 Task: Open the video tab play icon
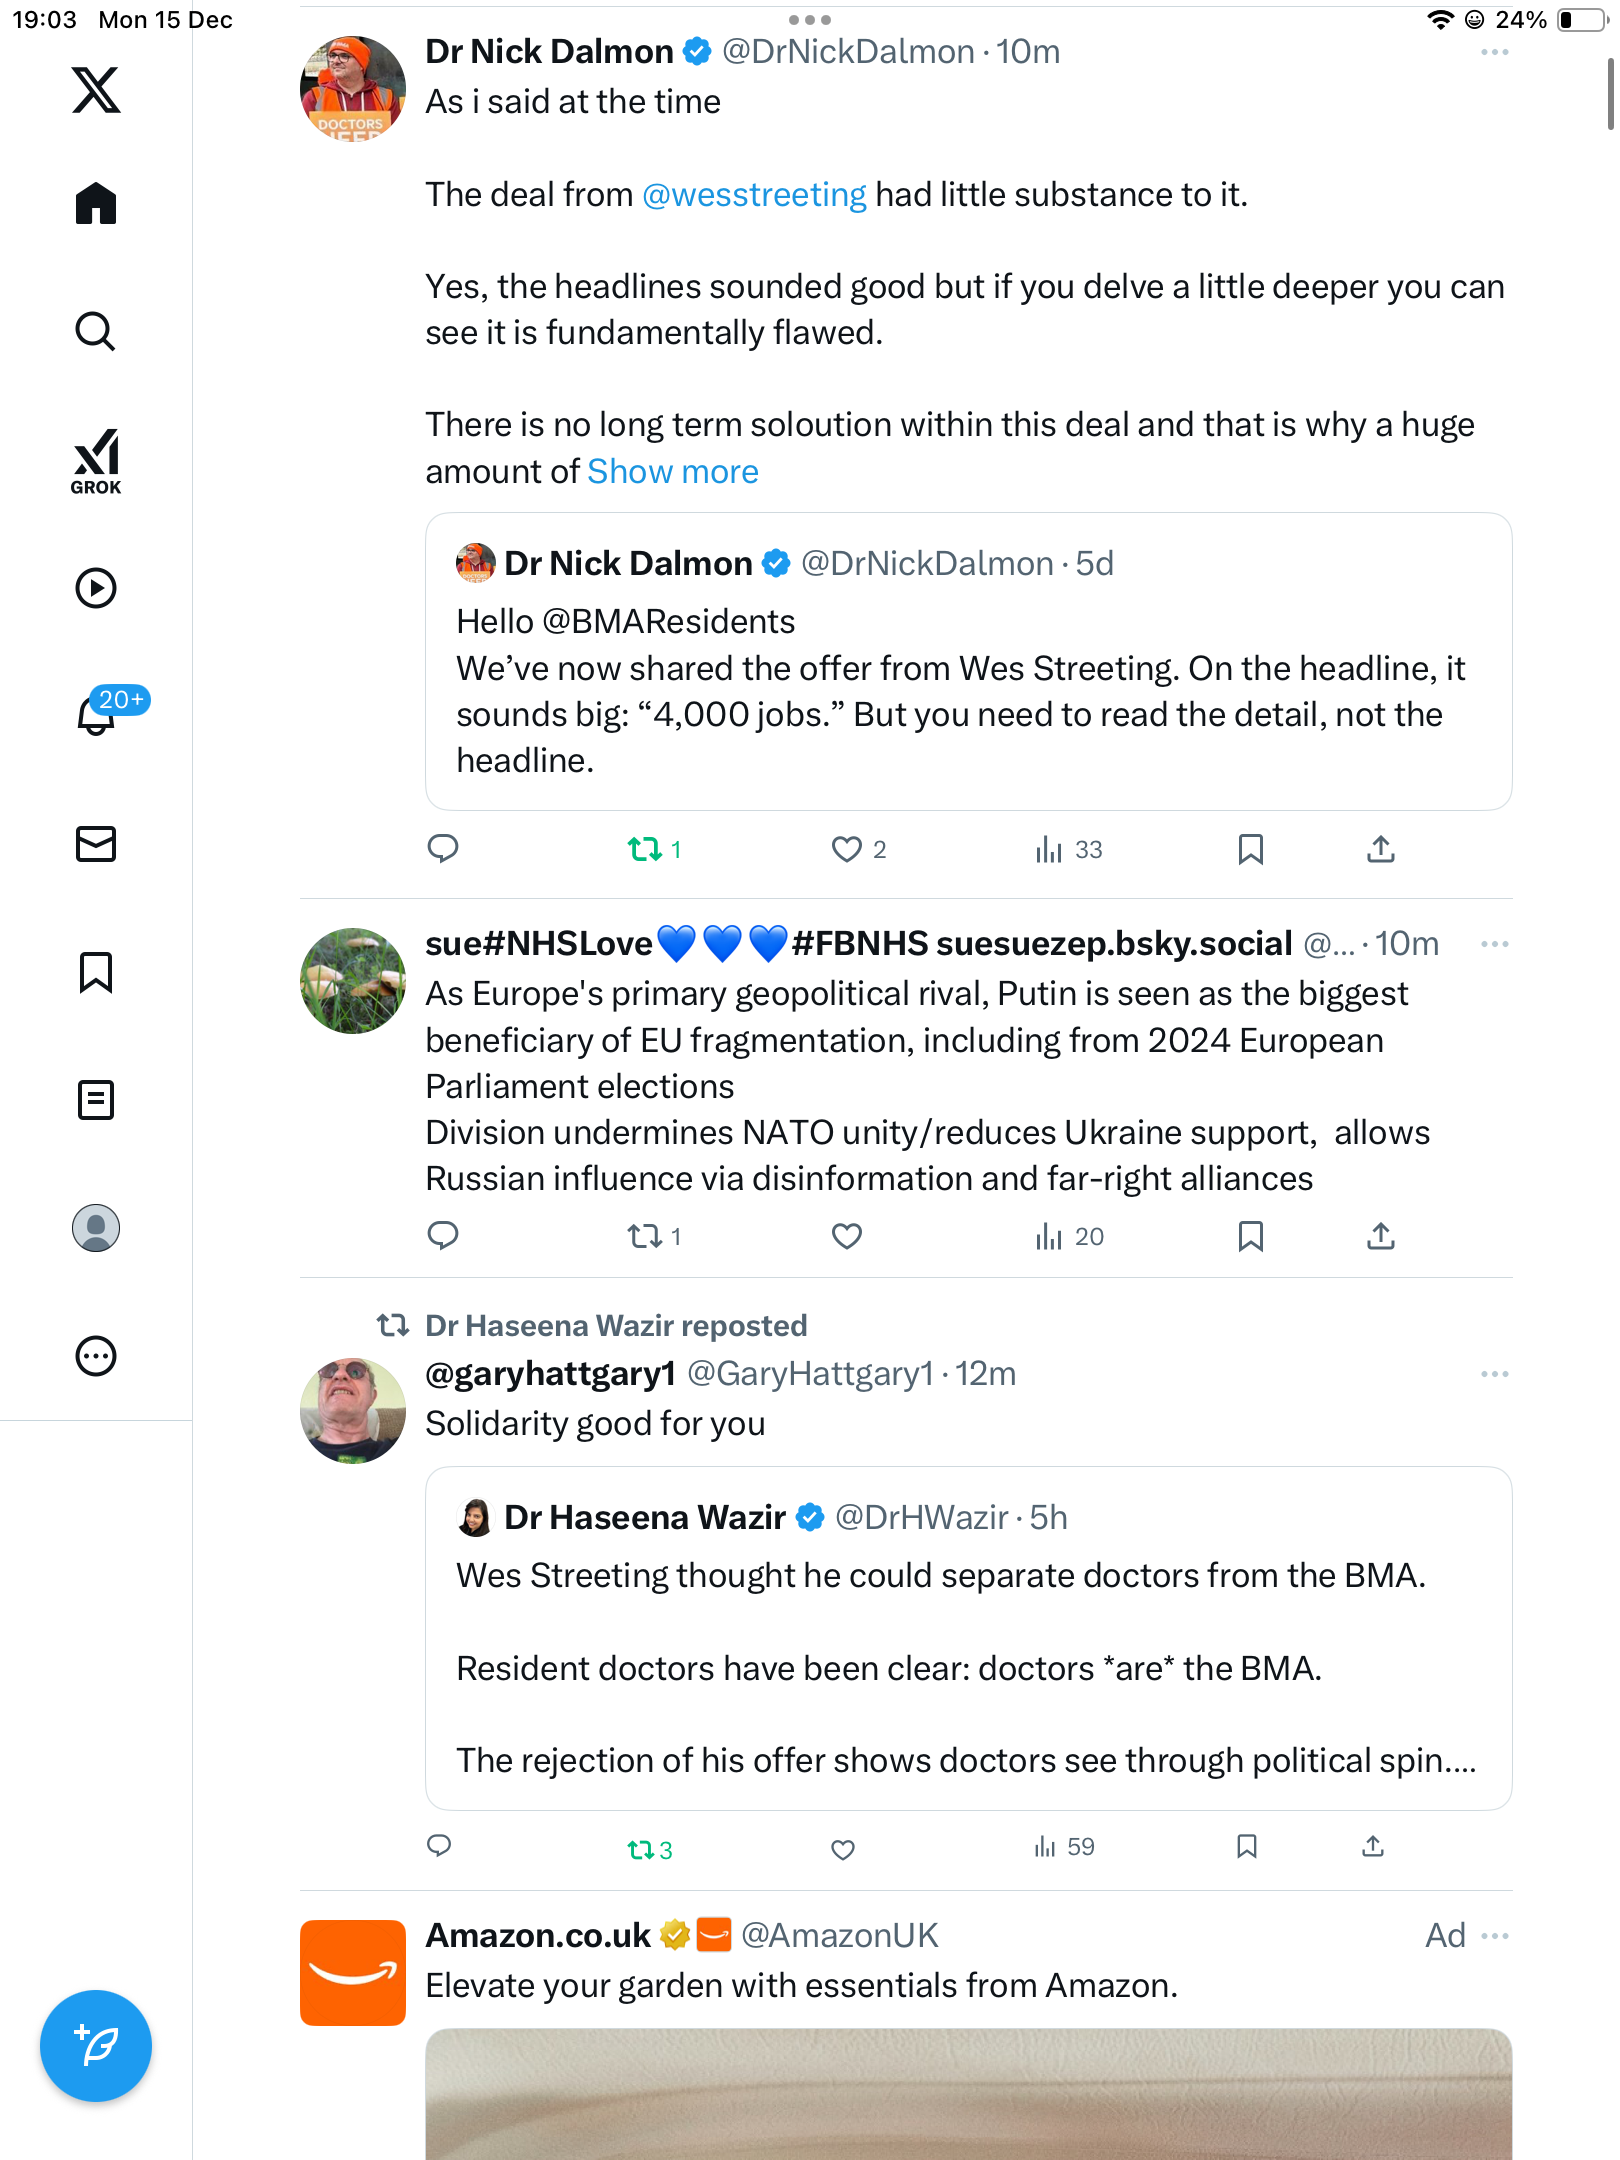pyautogui.click(x=96, y=588)
